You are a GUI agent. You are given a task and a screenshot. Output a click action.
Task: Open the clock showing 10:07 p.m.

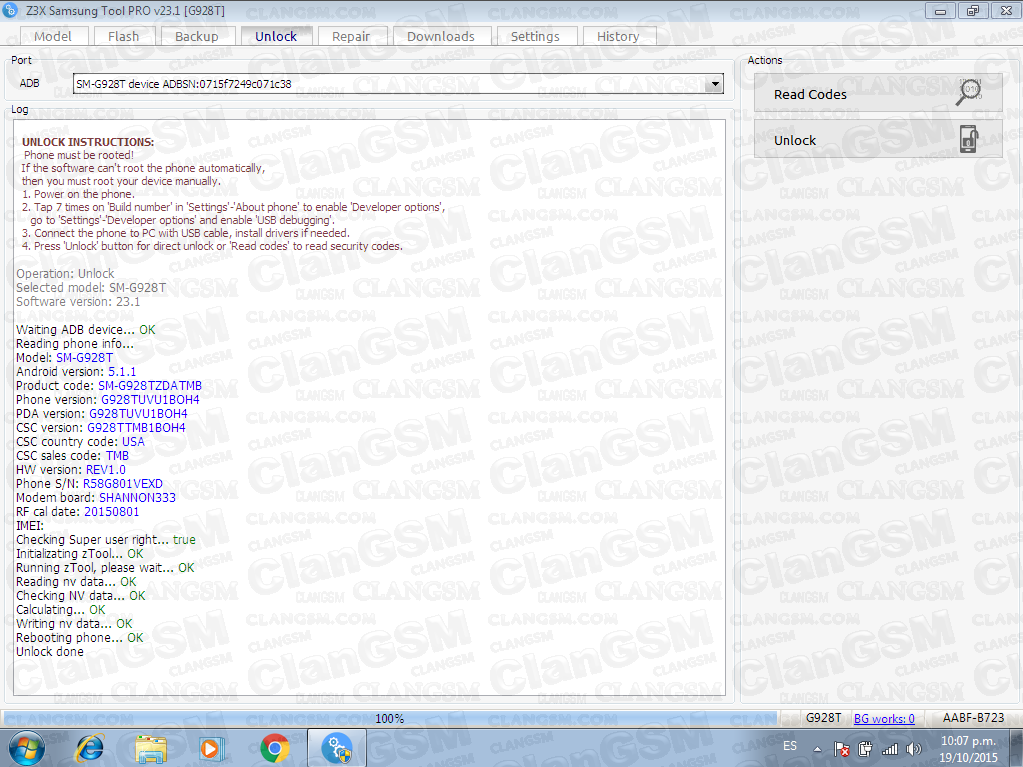(968, 749)
